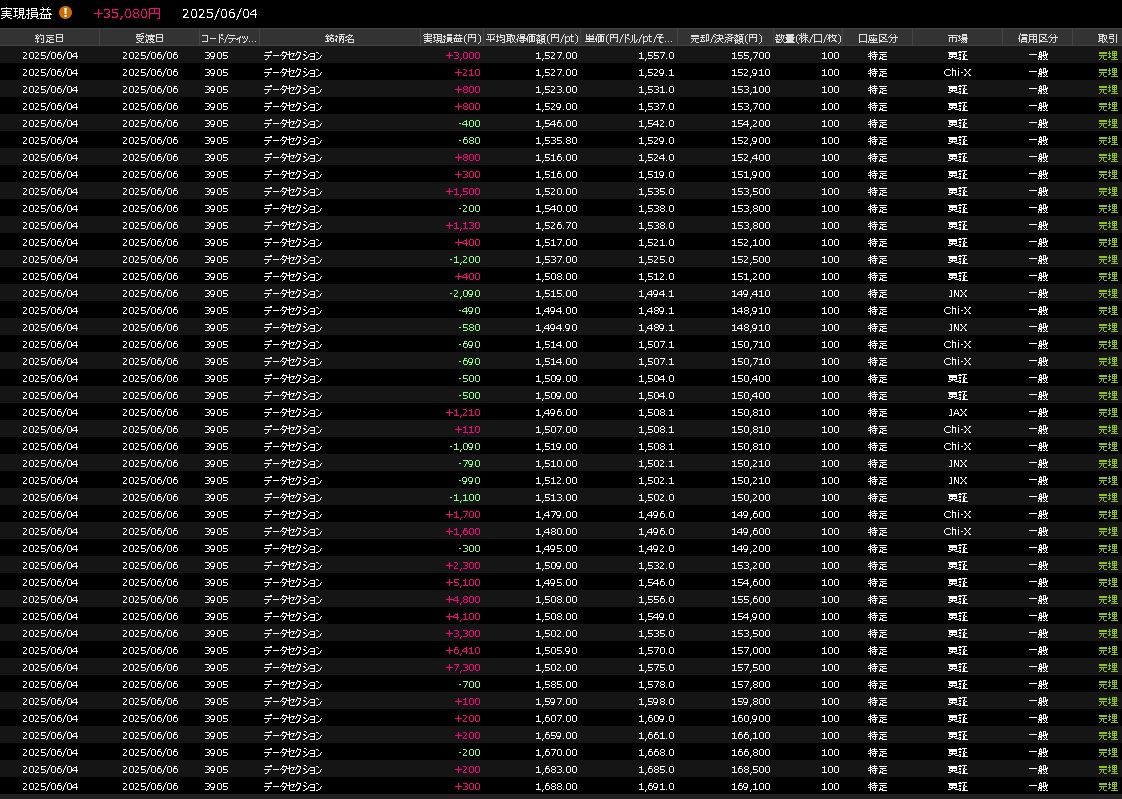Click the +110 realized profit cell
The height and width of the screenshot is (799, 1122).
(467, 430)
